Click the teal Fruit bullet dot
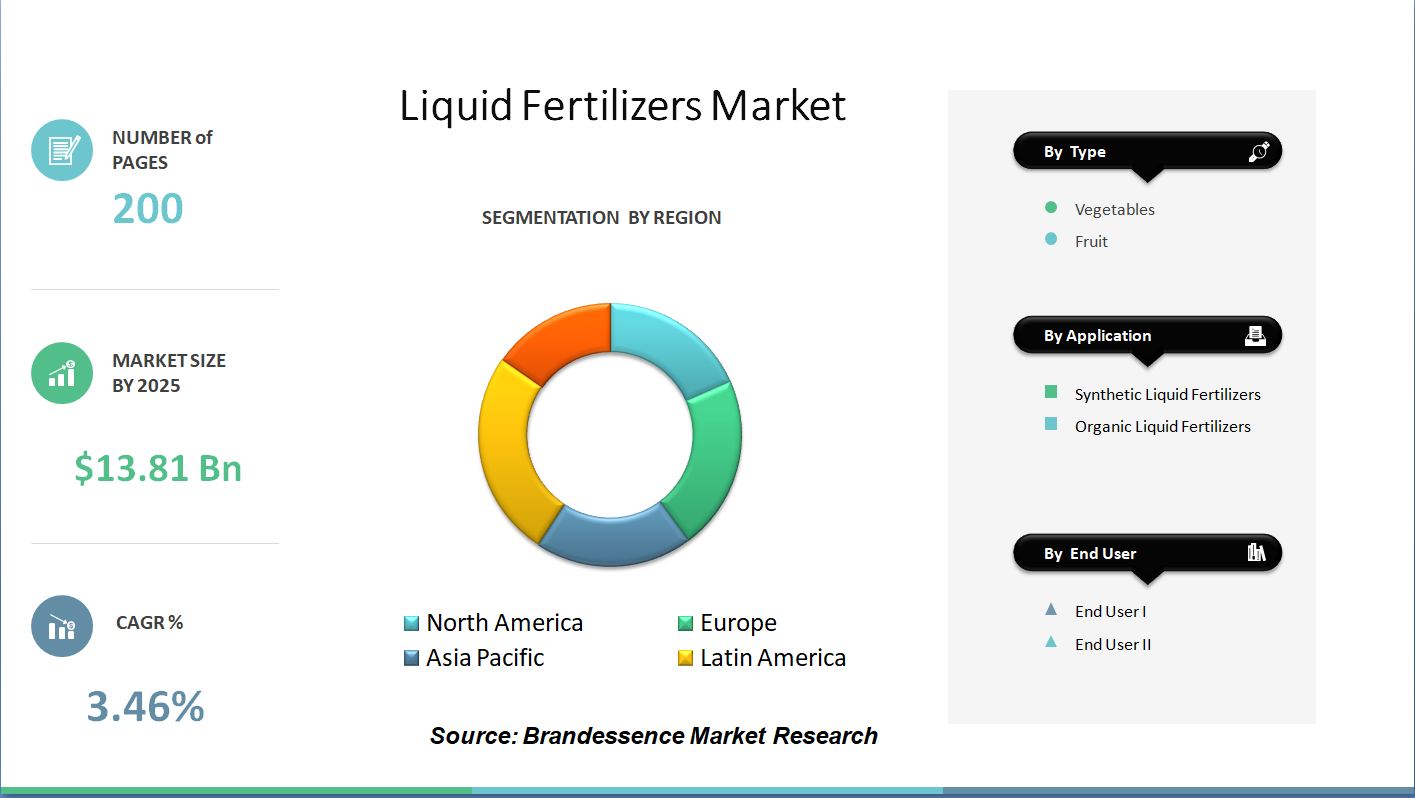This screenshot has height=798, width=1415. coord(1050,240)
